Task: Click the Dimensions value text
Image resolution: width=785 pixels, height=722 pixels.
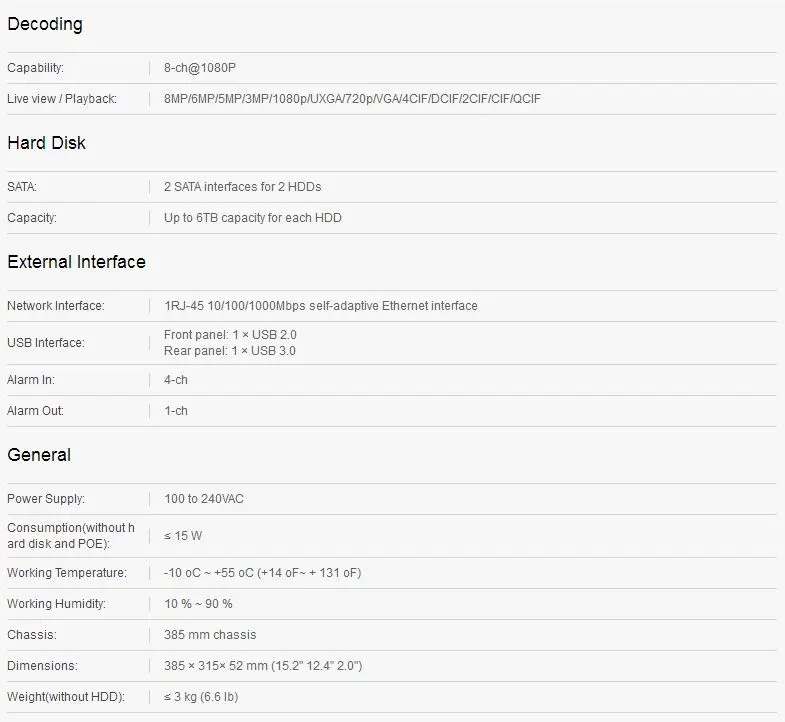Action: [x=263, y=665]
